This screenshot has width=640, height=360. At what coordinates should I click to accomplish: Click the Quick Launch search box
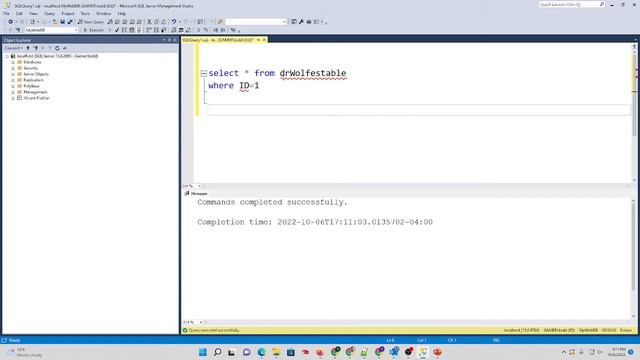[x=571, y=4]
